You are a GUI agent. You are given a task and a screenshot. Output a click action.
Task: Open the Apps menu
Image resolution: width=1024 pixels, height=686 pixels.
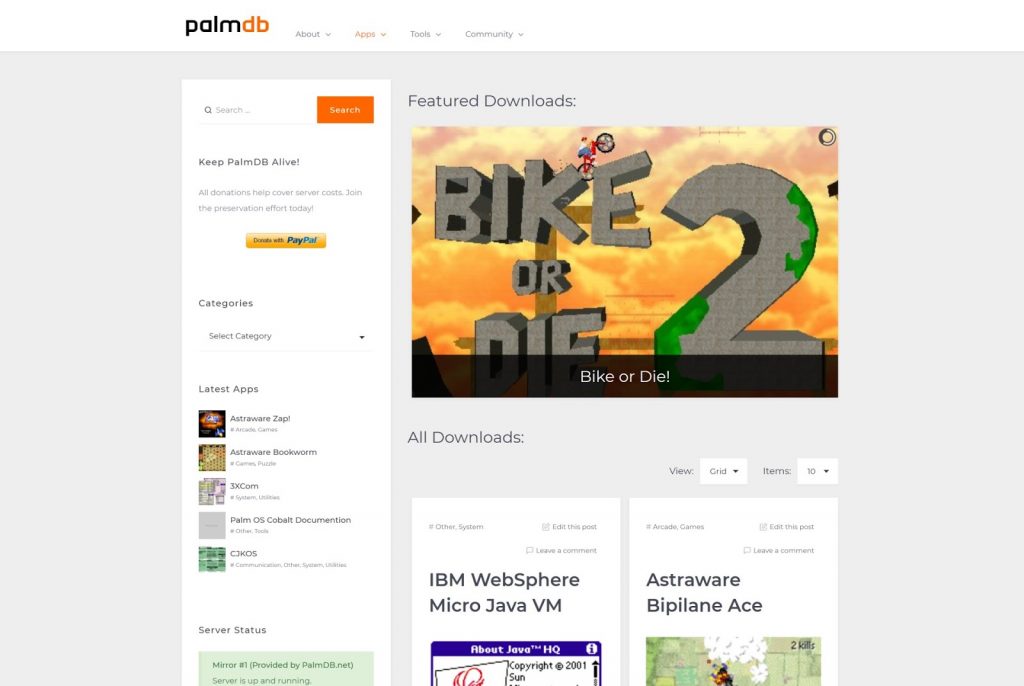coord(370,34)
